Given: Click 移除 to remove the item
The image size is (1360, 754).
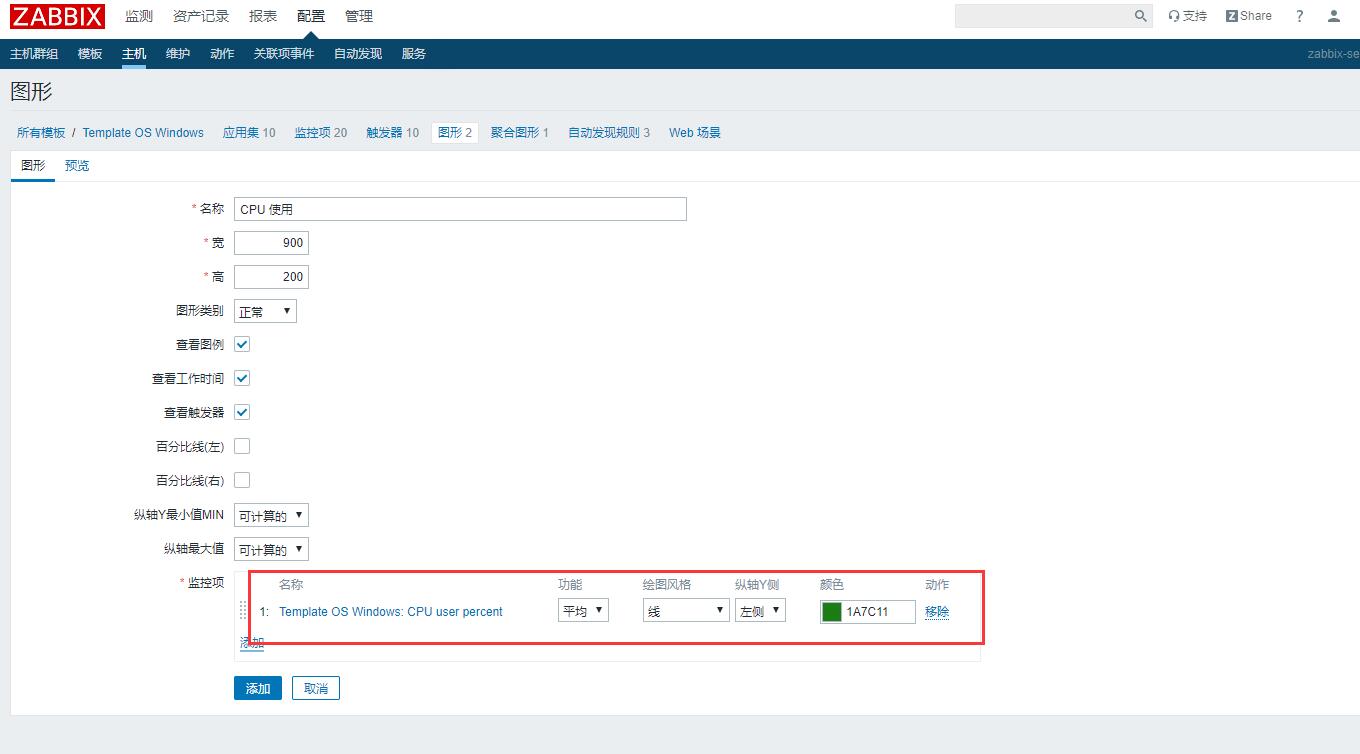Looking at the screenshot, I should click(937, 611).
